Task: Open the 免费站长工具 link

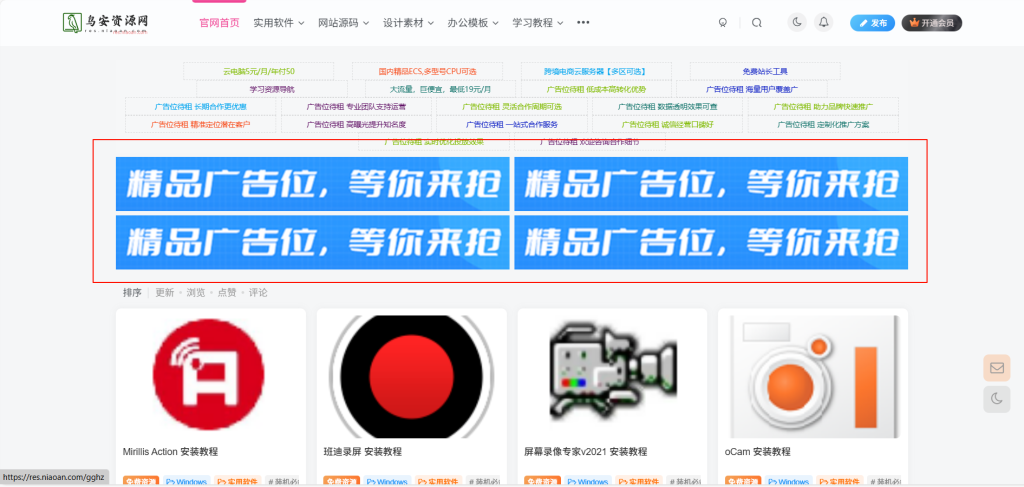Action: pos(765,71)
